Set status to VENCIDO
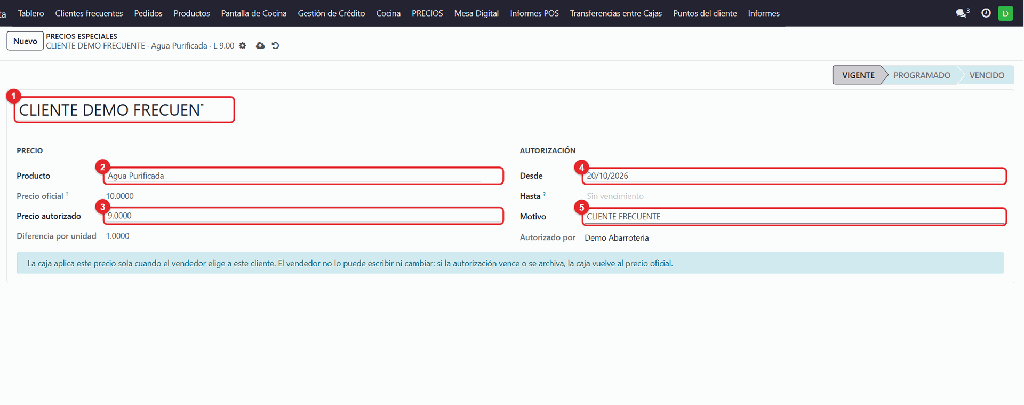Viewport: 1024px width, 405px height. coord(987,75)
